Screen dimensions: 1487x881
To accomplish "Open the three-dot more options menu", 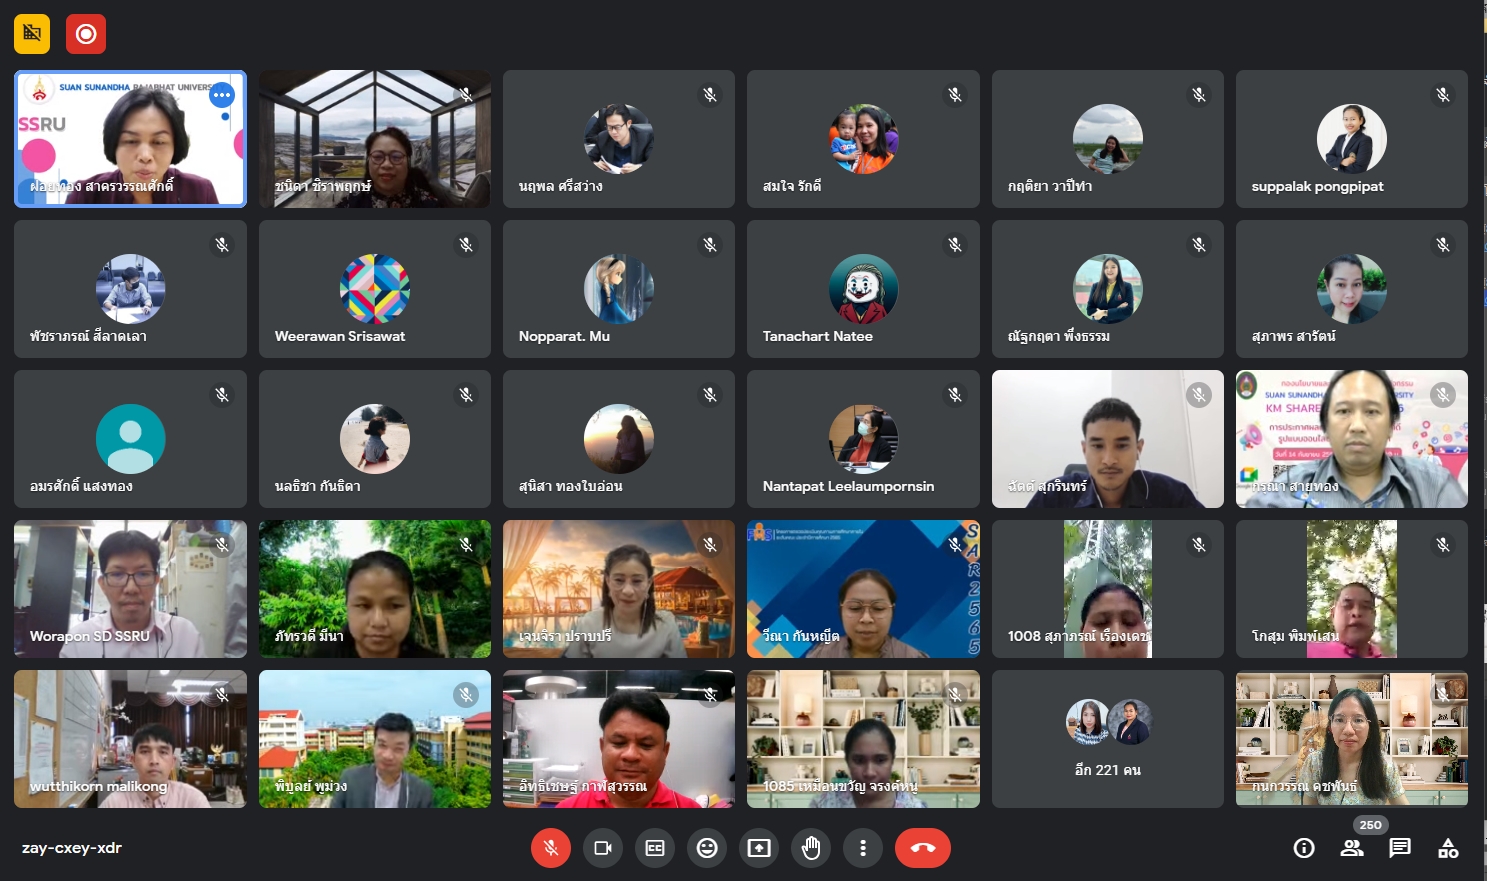I will click(863, 848).
